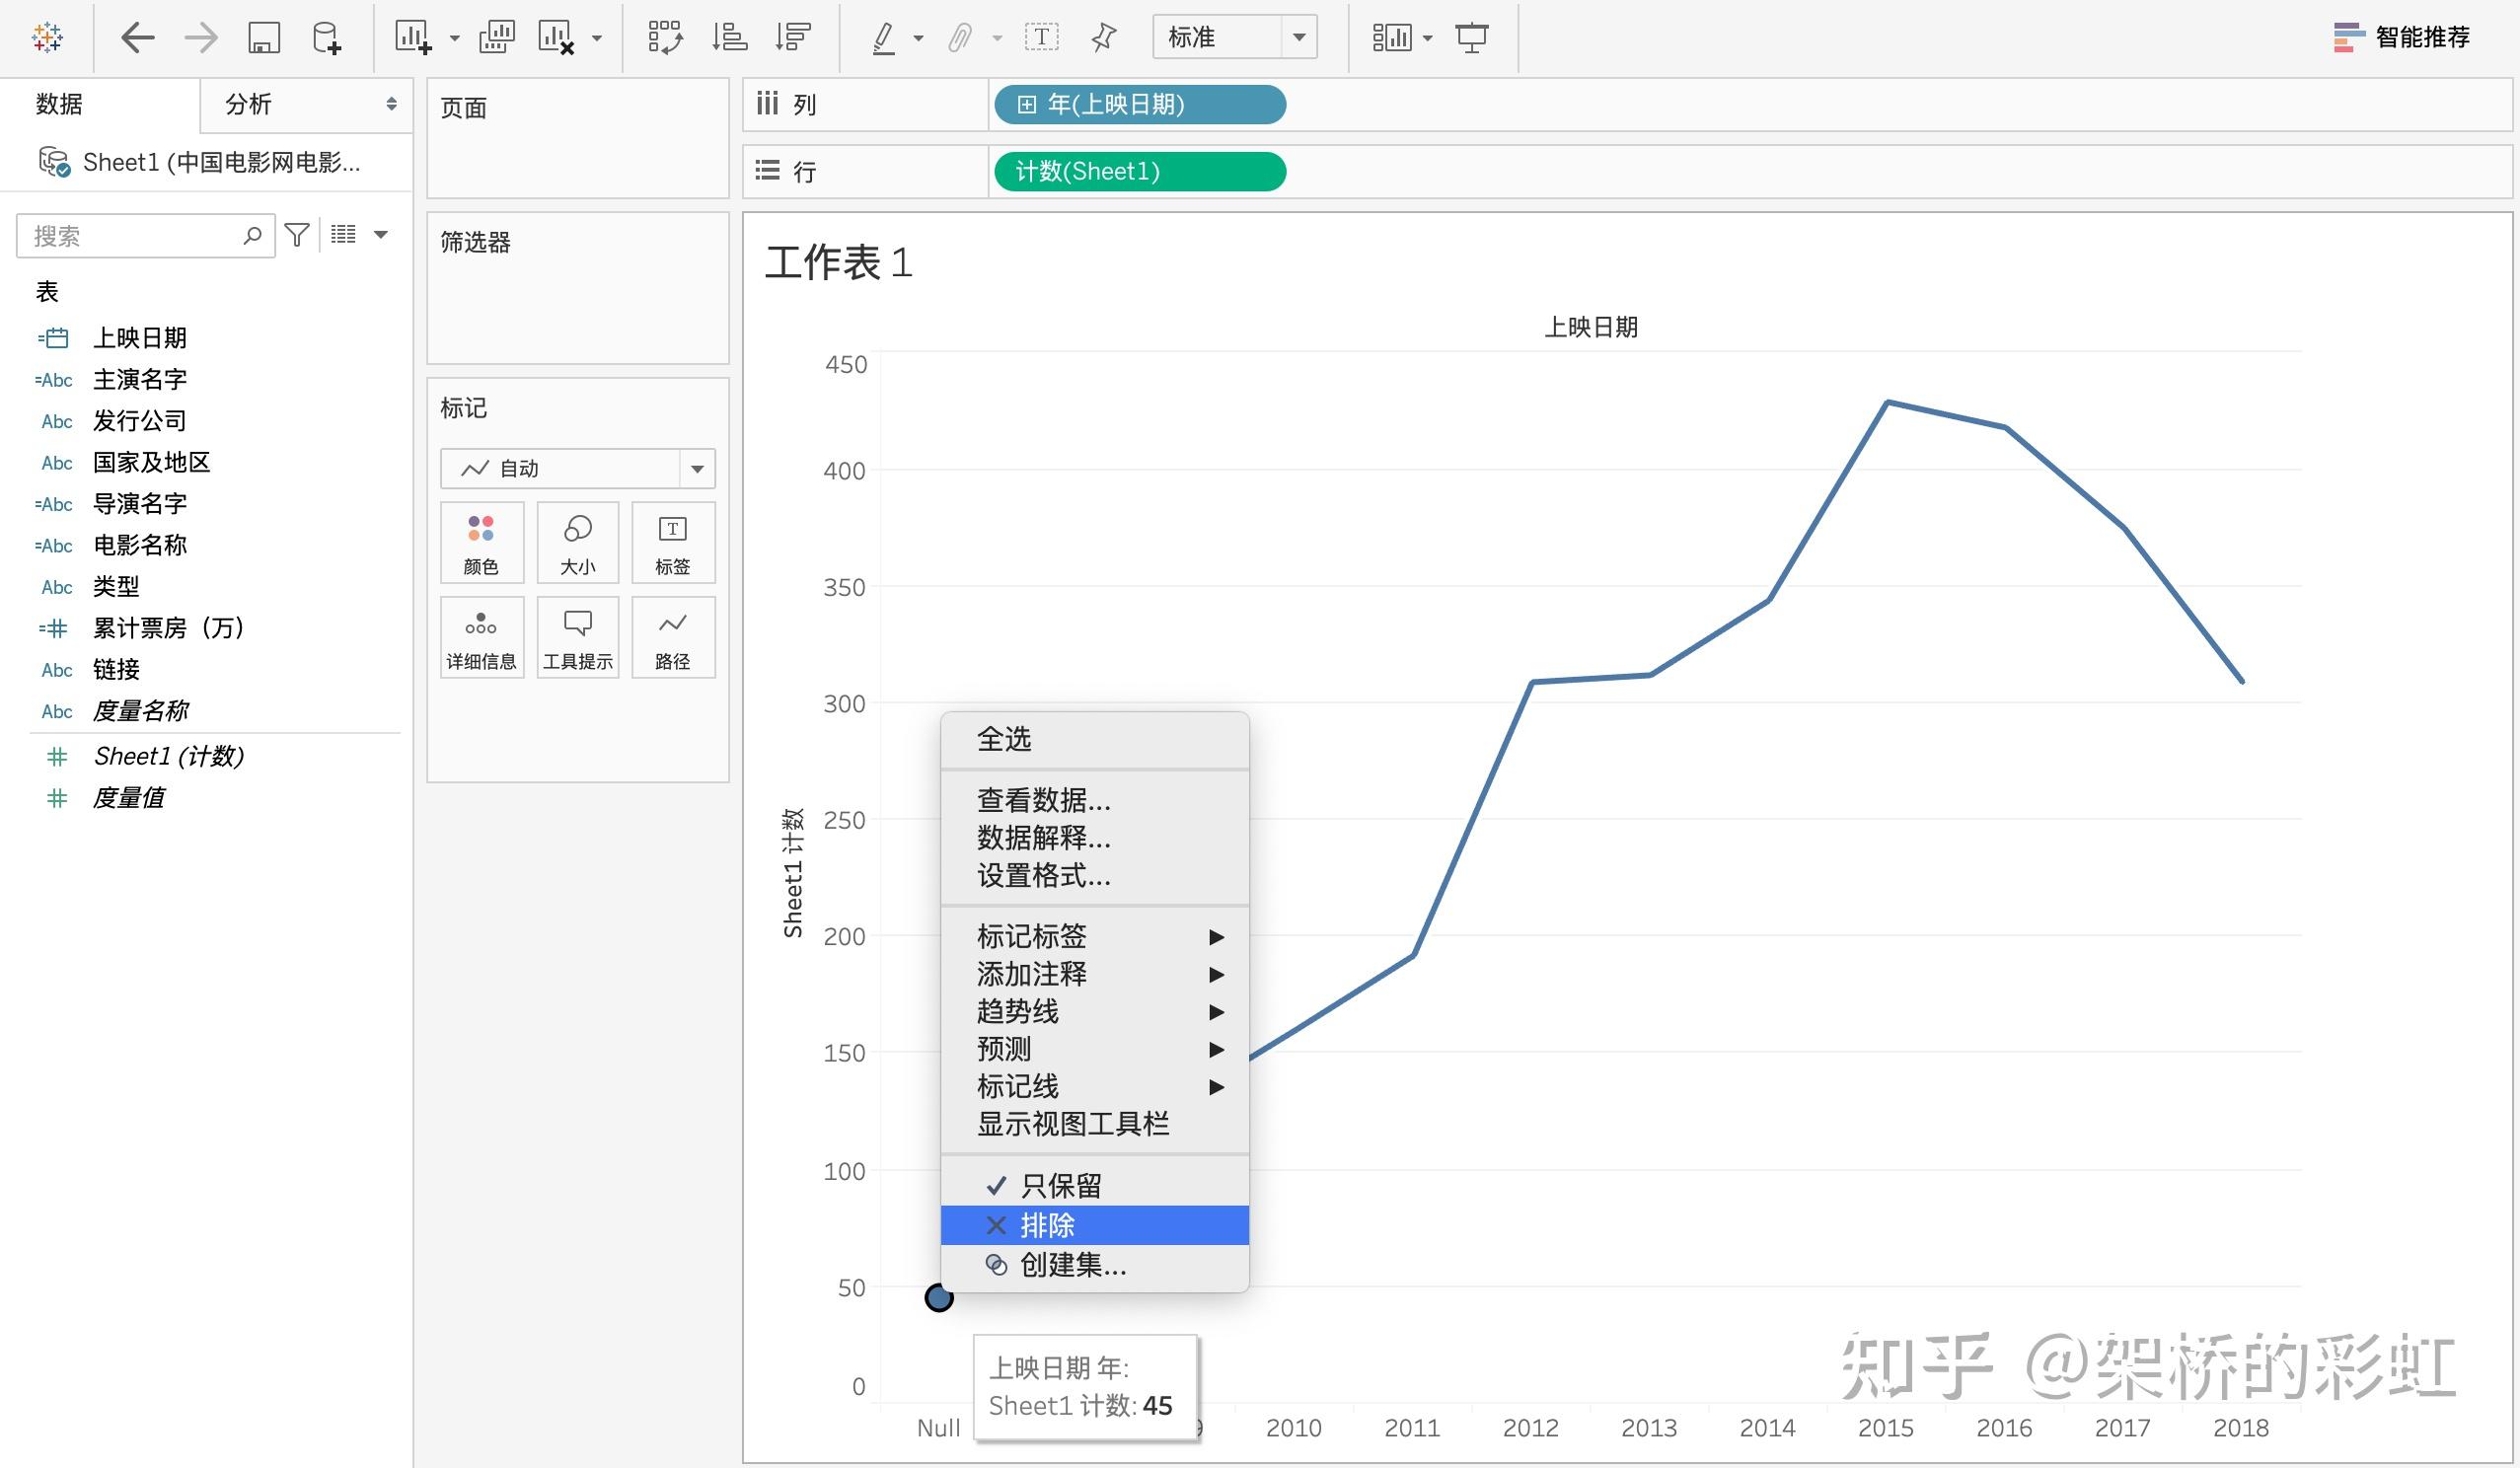Viewport: 2520px width, 1468px height.
Task: Click the duplicate worksheet icon
Action: click(x=496, y=38)
